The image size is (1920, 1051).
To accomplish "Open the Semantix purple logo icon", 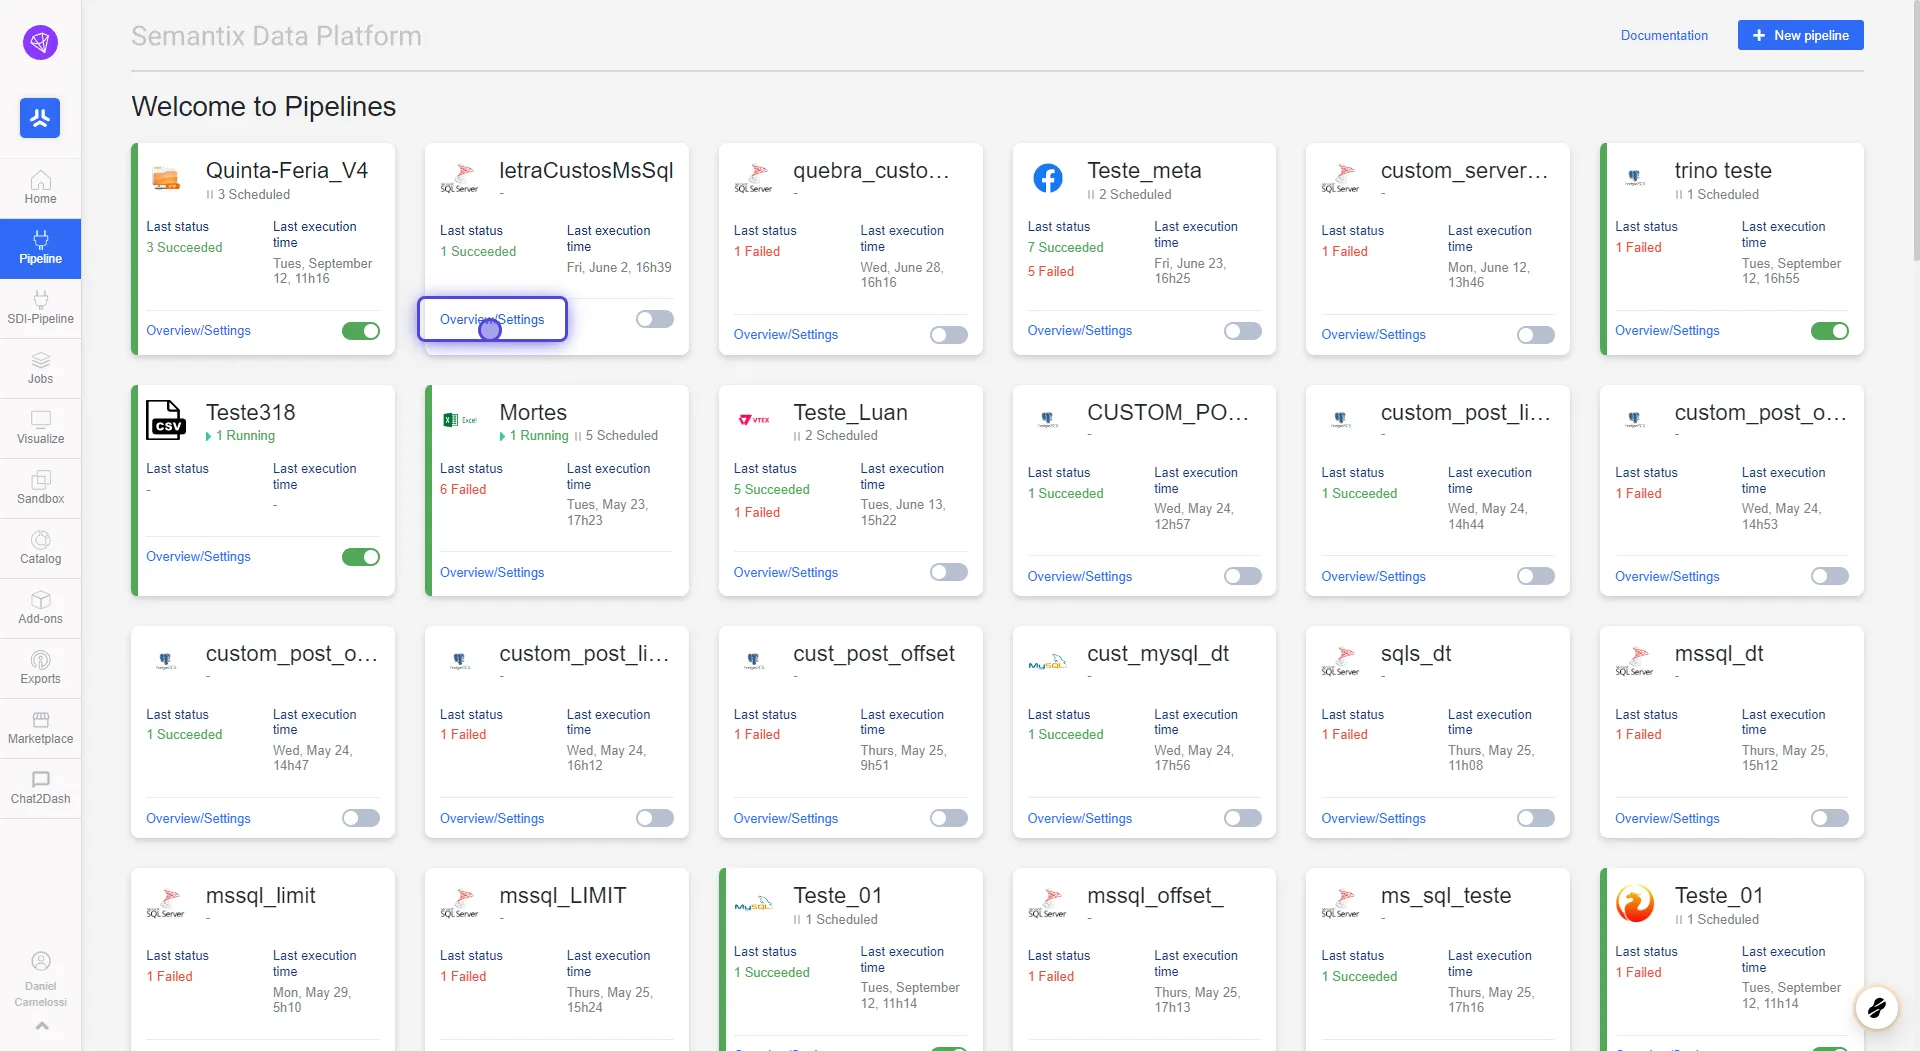I will point(40,42).
